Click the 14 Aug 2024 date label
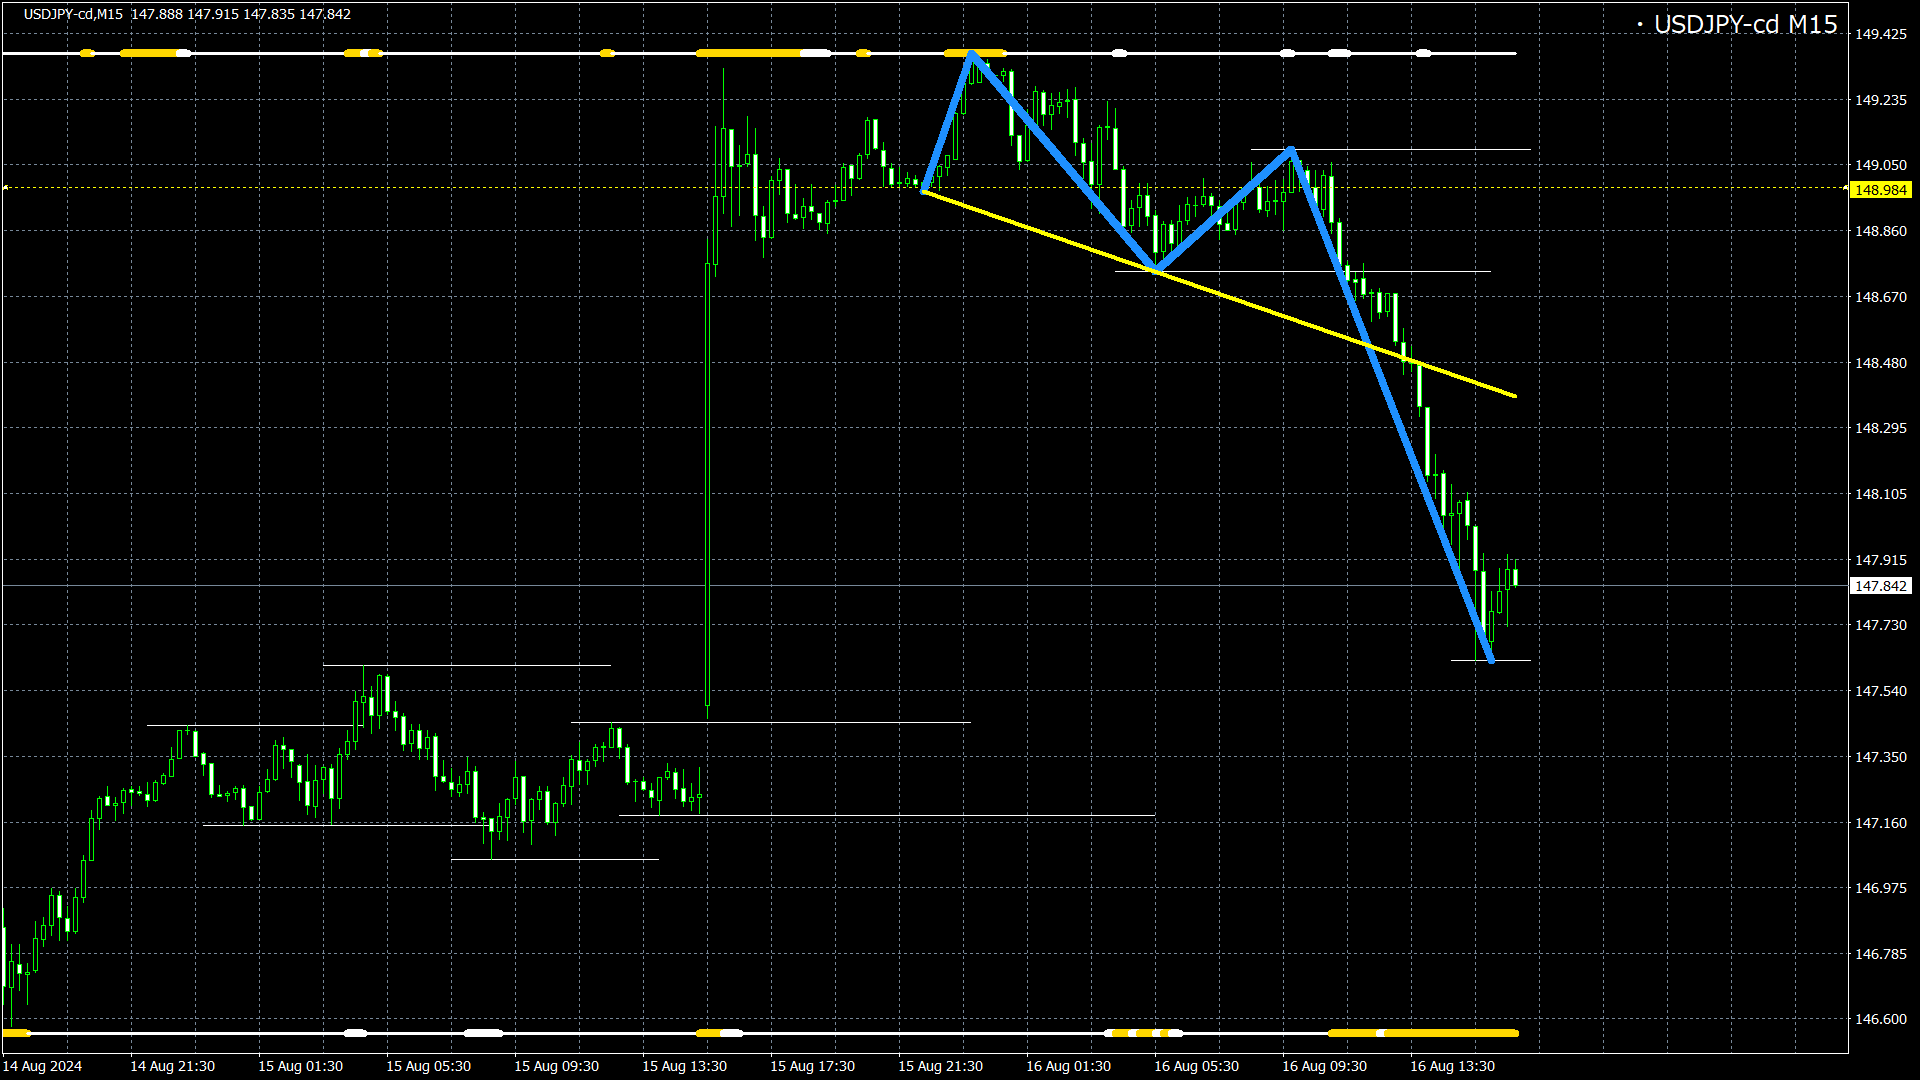 click(44, 1066)
